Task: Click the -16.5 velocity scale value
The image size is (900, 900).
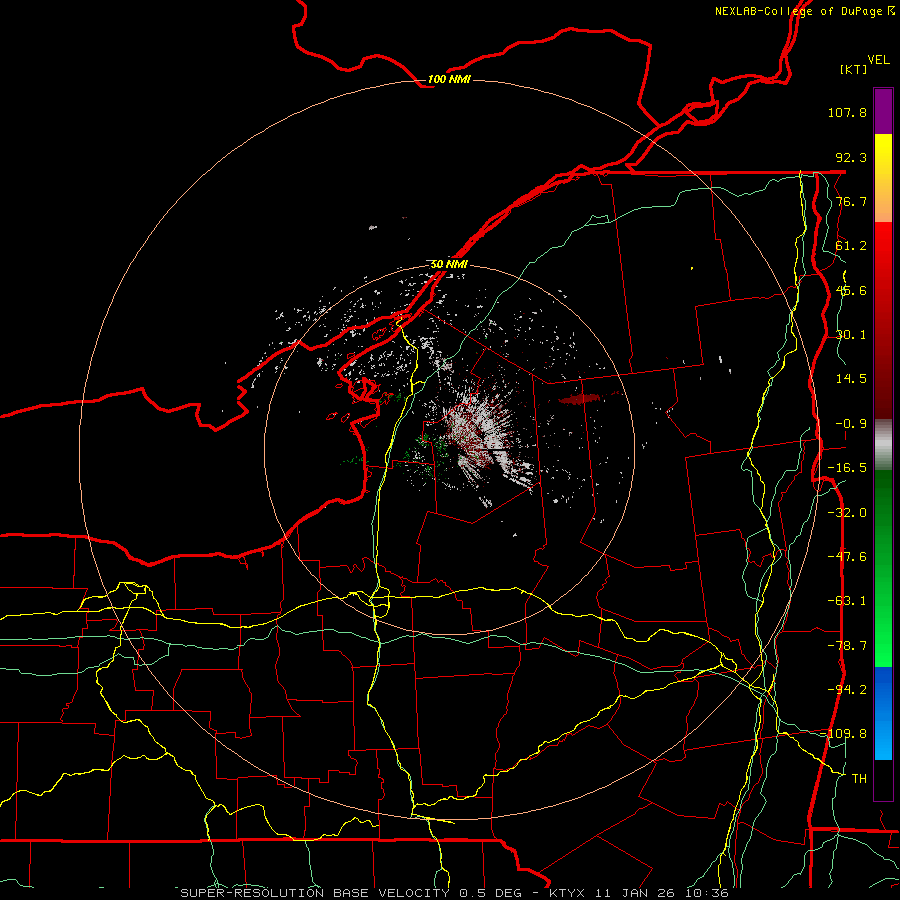Action: pyautogui.click(x=847, y=468)
